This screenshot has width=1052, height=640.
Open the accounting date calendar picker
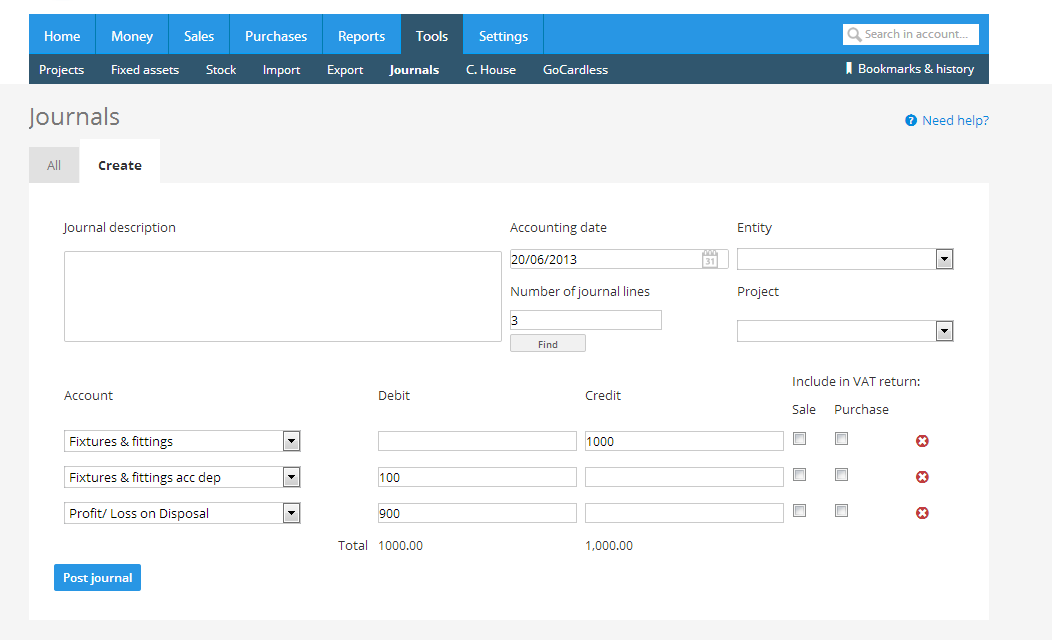click(x=710, y=259)
